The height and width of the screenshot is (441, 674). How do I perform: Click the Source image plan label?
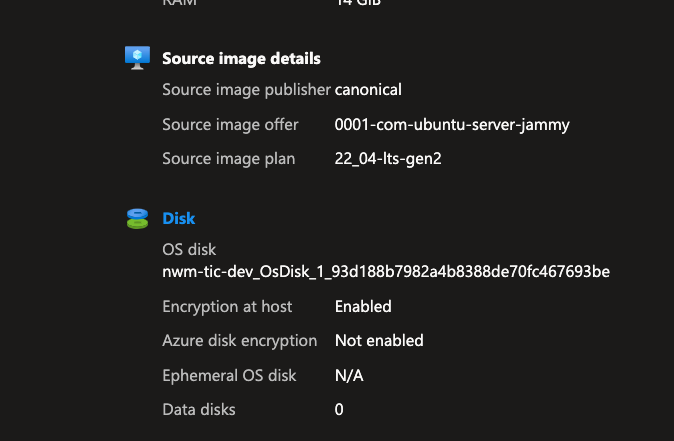coord(229,159)
